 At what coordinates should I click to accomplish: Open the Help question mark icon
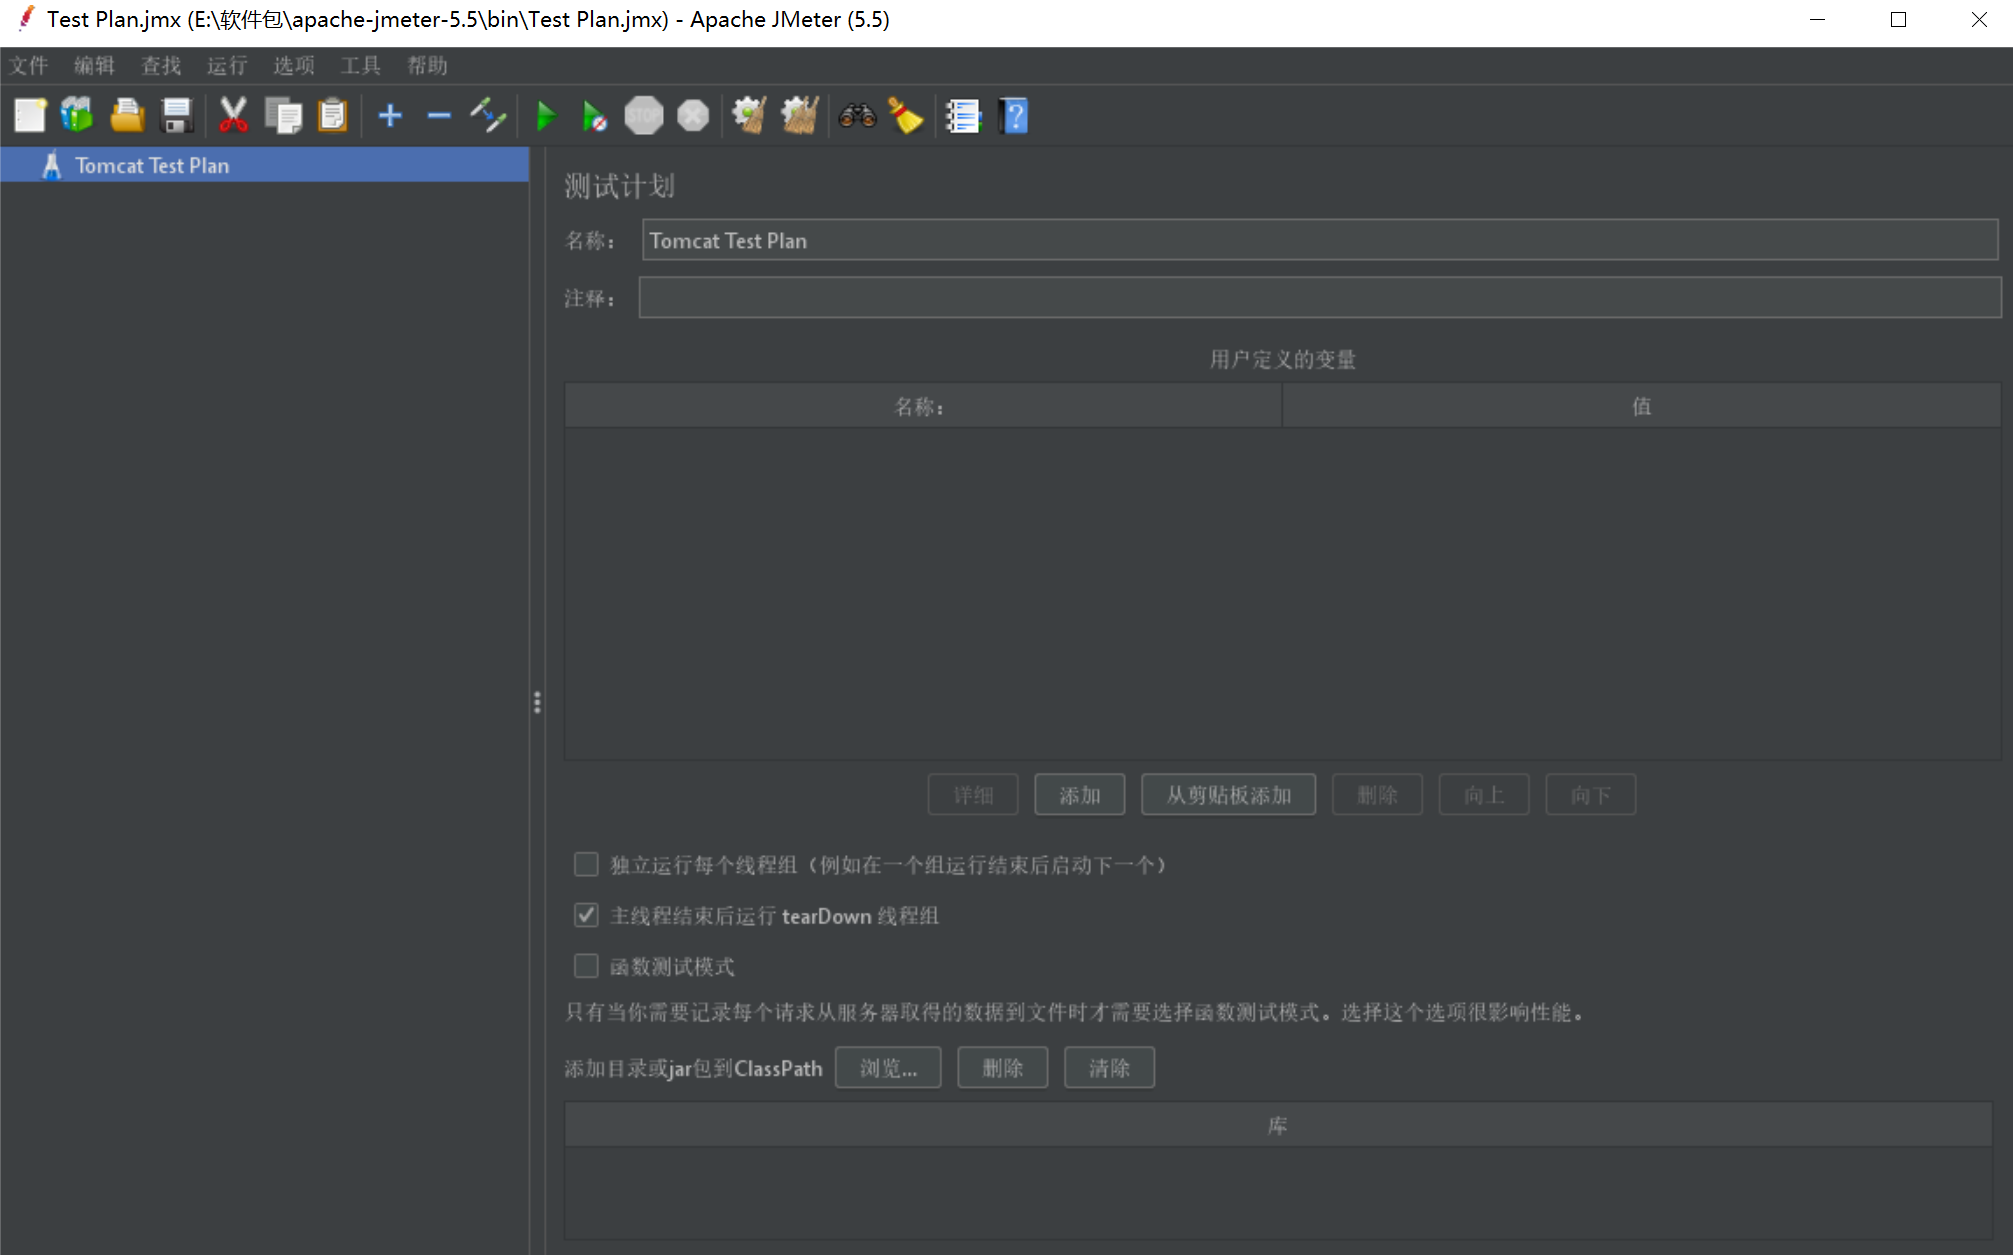point(1013,116)
